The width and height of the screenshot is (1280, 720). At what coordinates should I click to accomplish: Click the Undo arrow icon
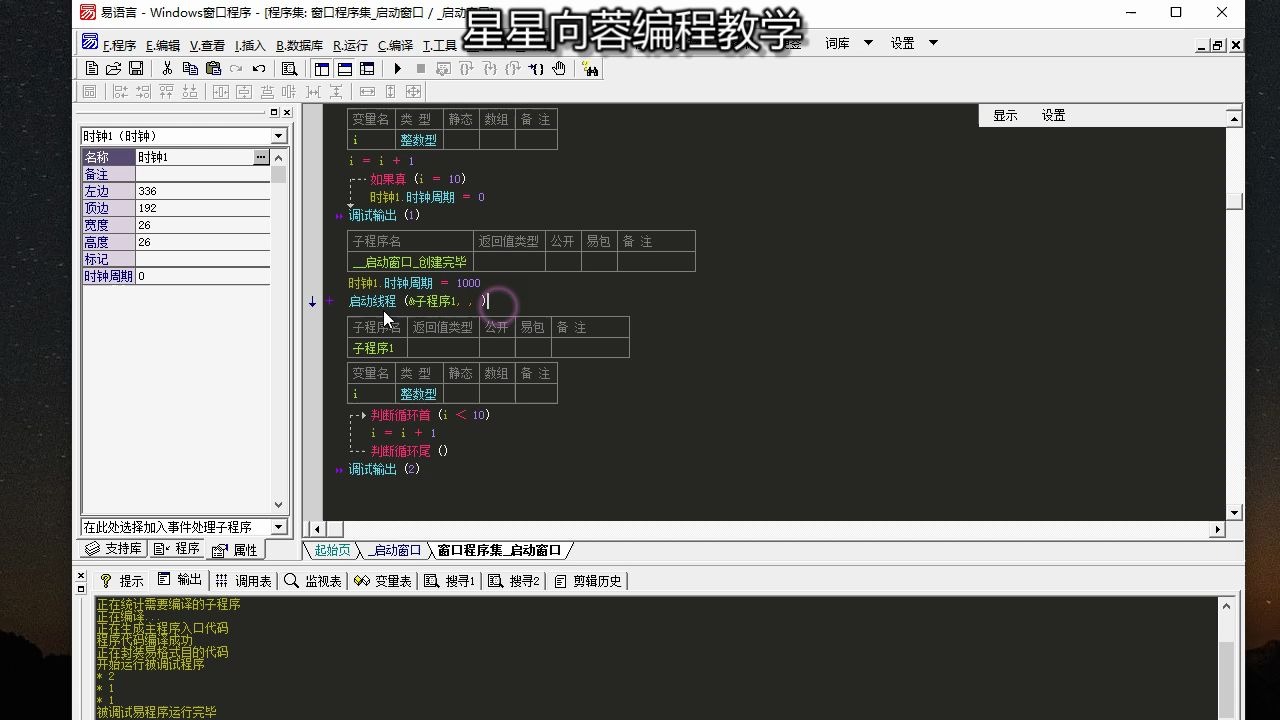257,68
